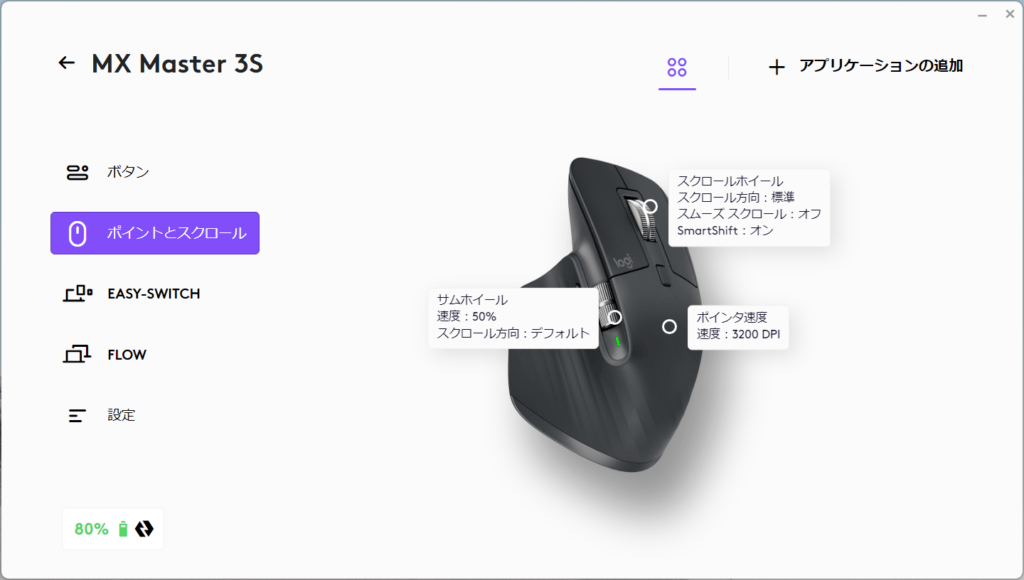
Task: Click the EASY-SWITCH devices icon
Action: coord(78,293)
